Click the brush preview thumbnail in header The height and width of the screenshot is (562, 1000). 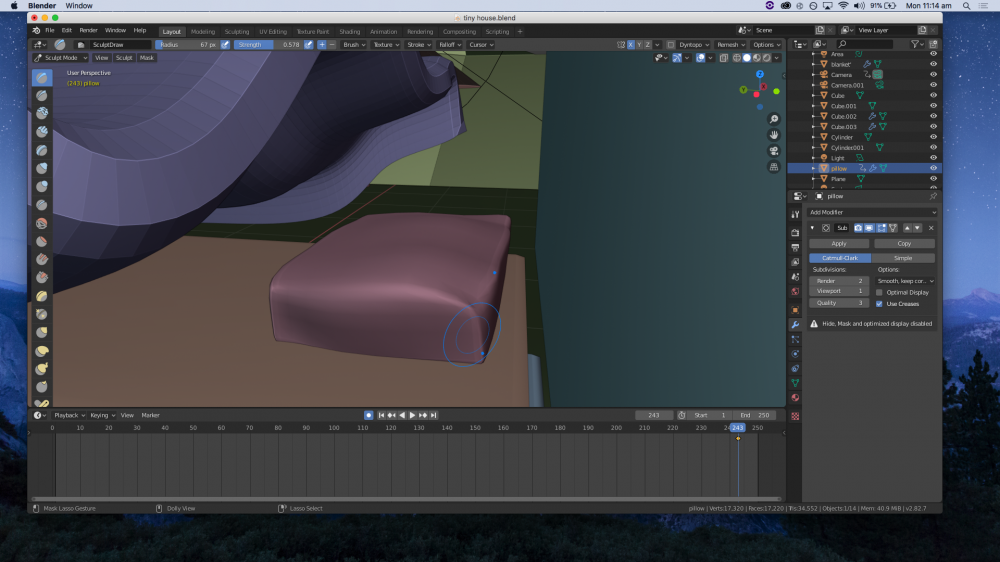click(60, 45)
